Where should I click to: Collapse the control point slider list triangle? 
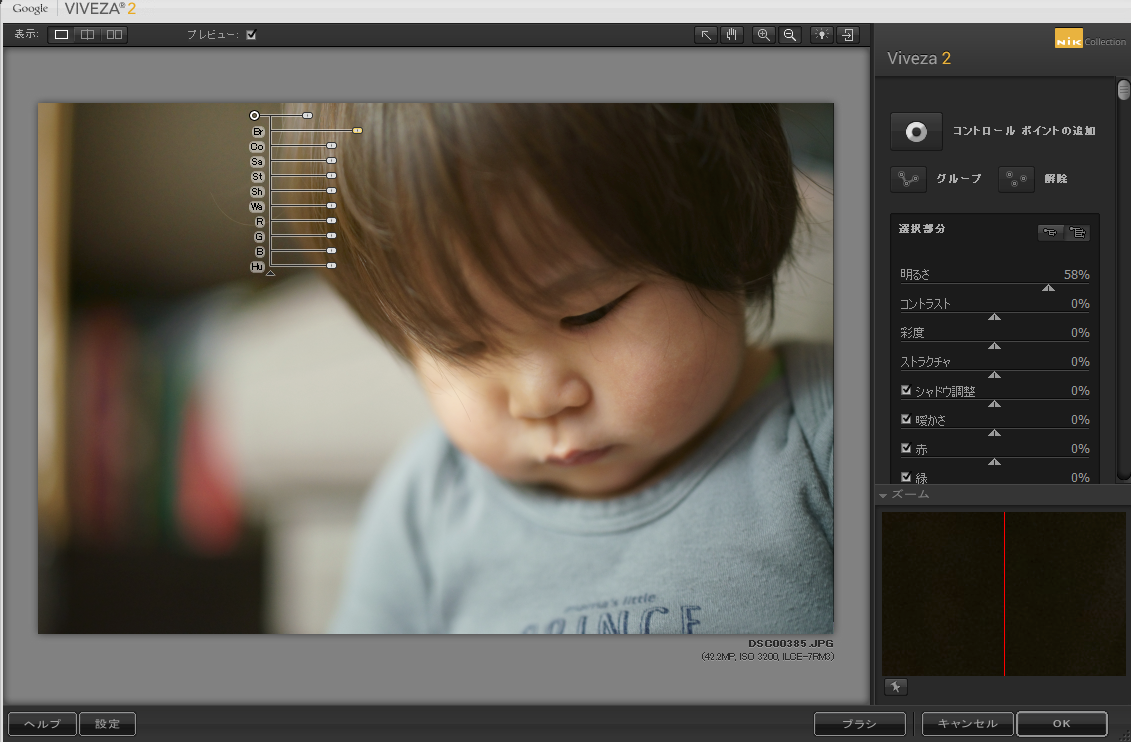coord(270,271)
